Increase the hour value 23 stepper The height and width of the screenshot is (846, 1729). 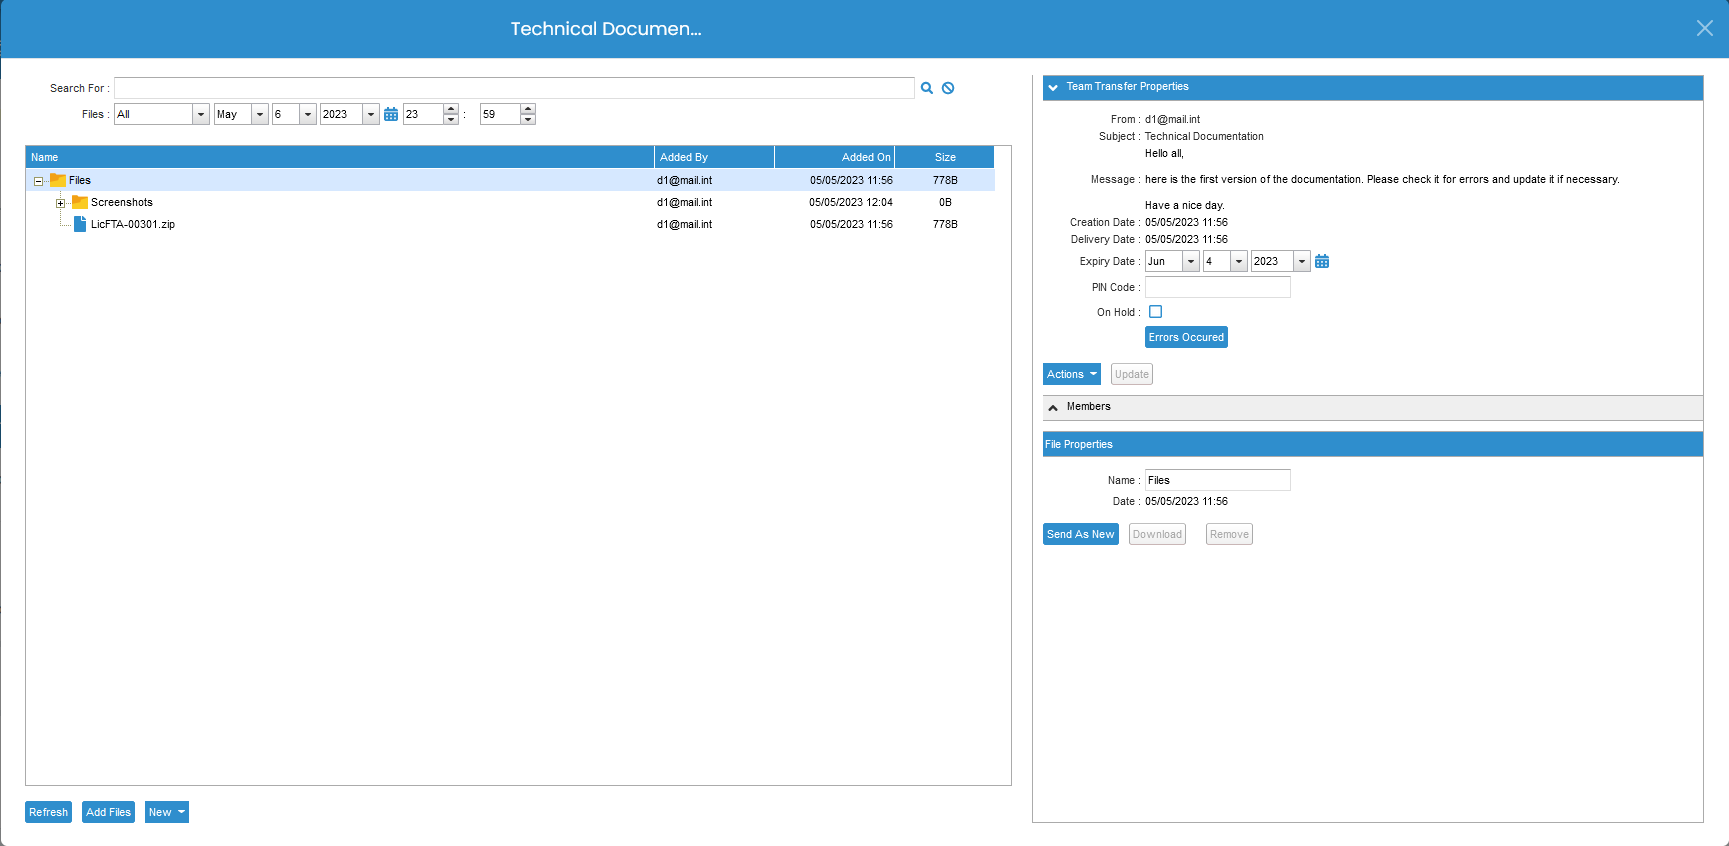tap(451, 109)
